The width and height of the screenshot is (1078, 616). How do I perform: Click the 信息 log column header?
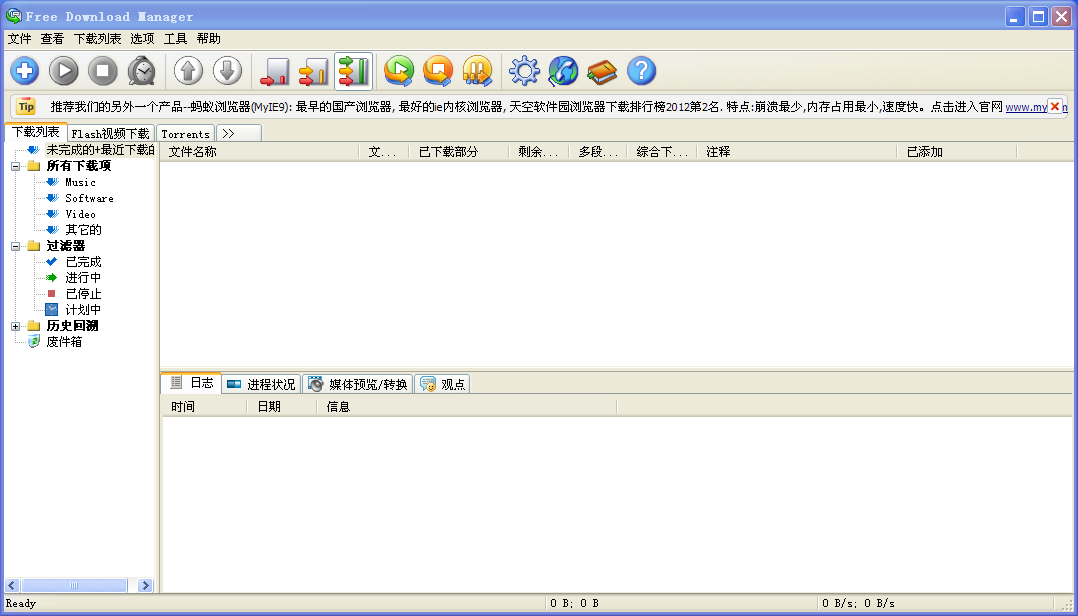(x=467, y=407)
